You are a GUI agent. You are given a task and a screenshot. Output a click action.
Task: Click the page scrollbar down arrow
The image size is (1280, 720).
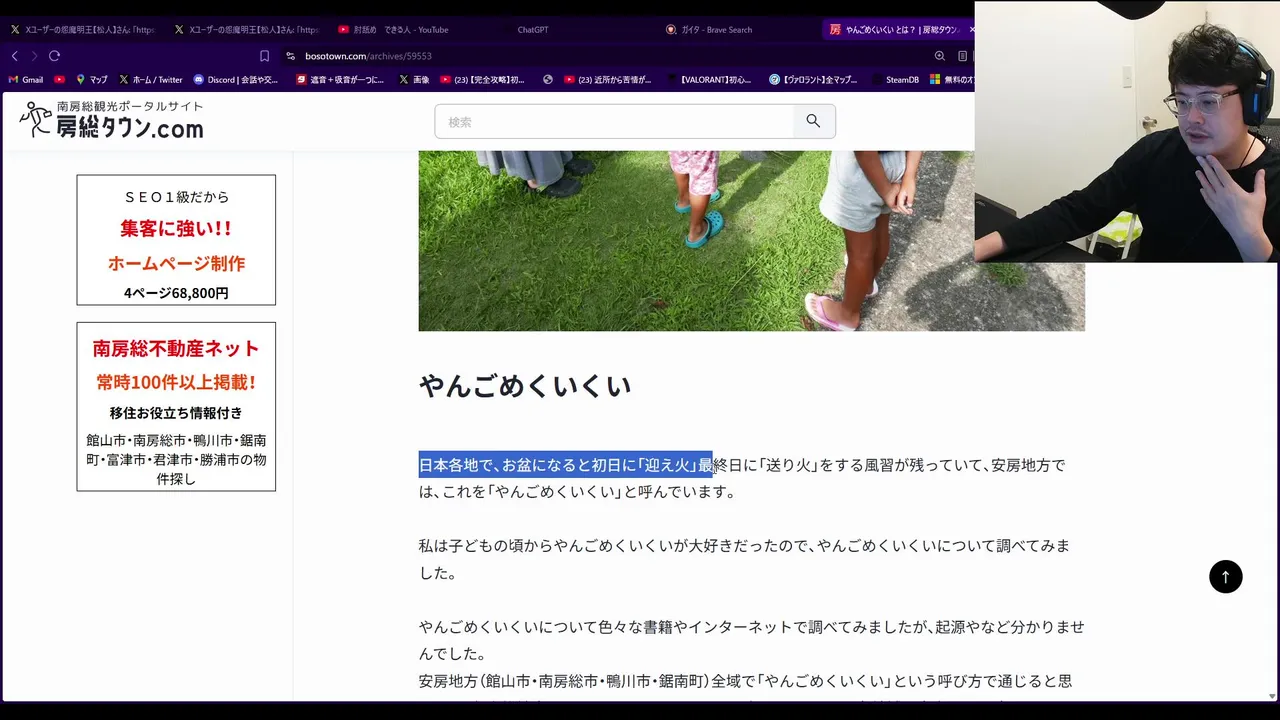(x=1272, y=696)
